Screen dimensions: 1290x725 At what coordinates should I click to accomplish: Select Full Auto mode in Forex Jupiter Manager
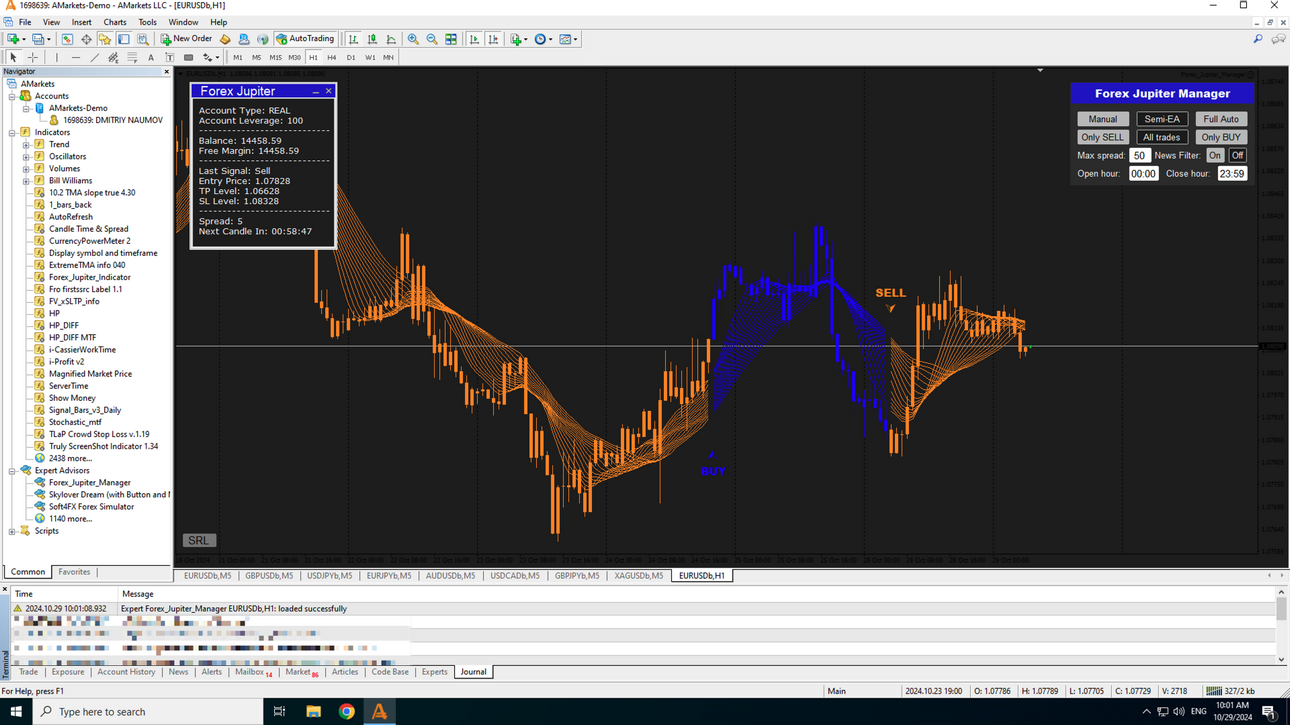click(1221, 119)
